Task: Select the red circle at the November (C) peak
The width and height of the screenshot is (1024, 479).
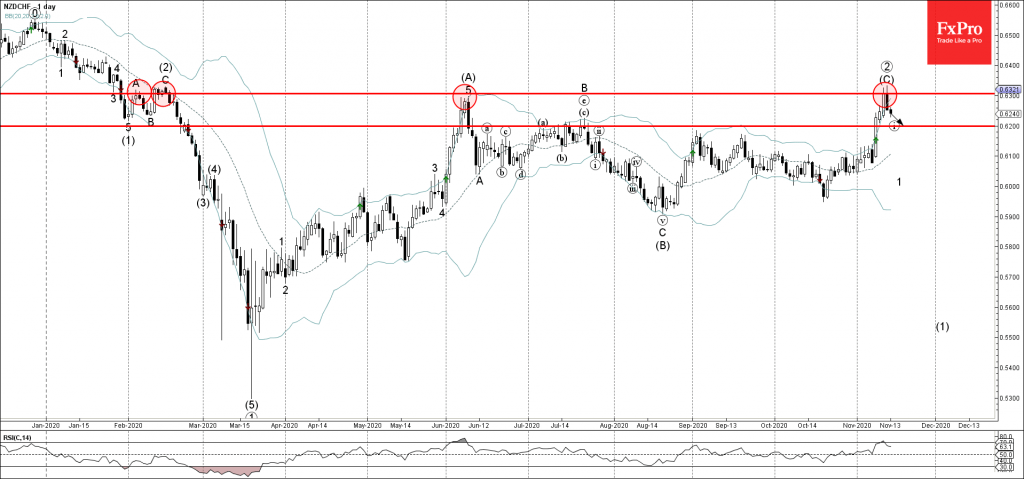Action: click(x=885, y=95)
